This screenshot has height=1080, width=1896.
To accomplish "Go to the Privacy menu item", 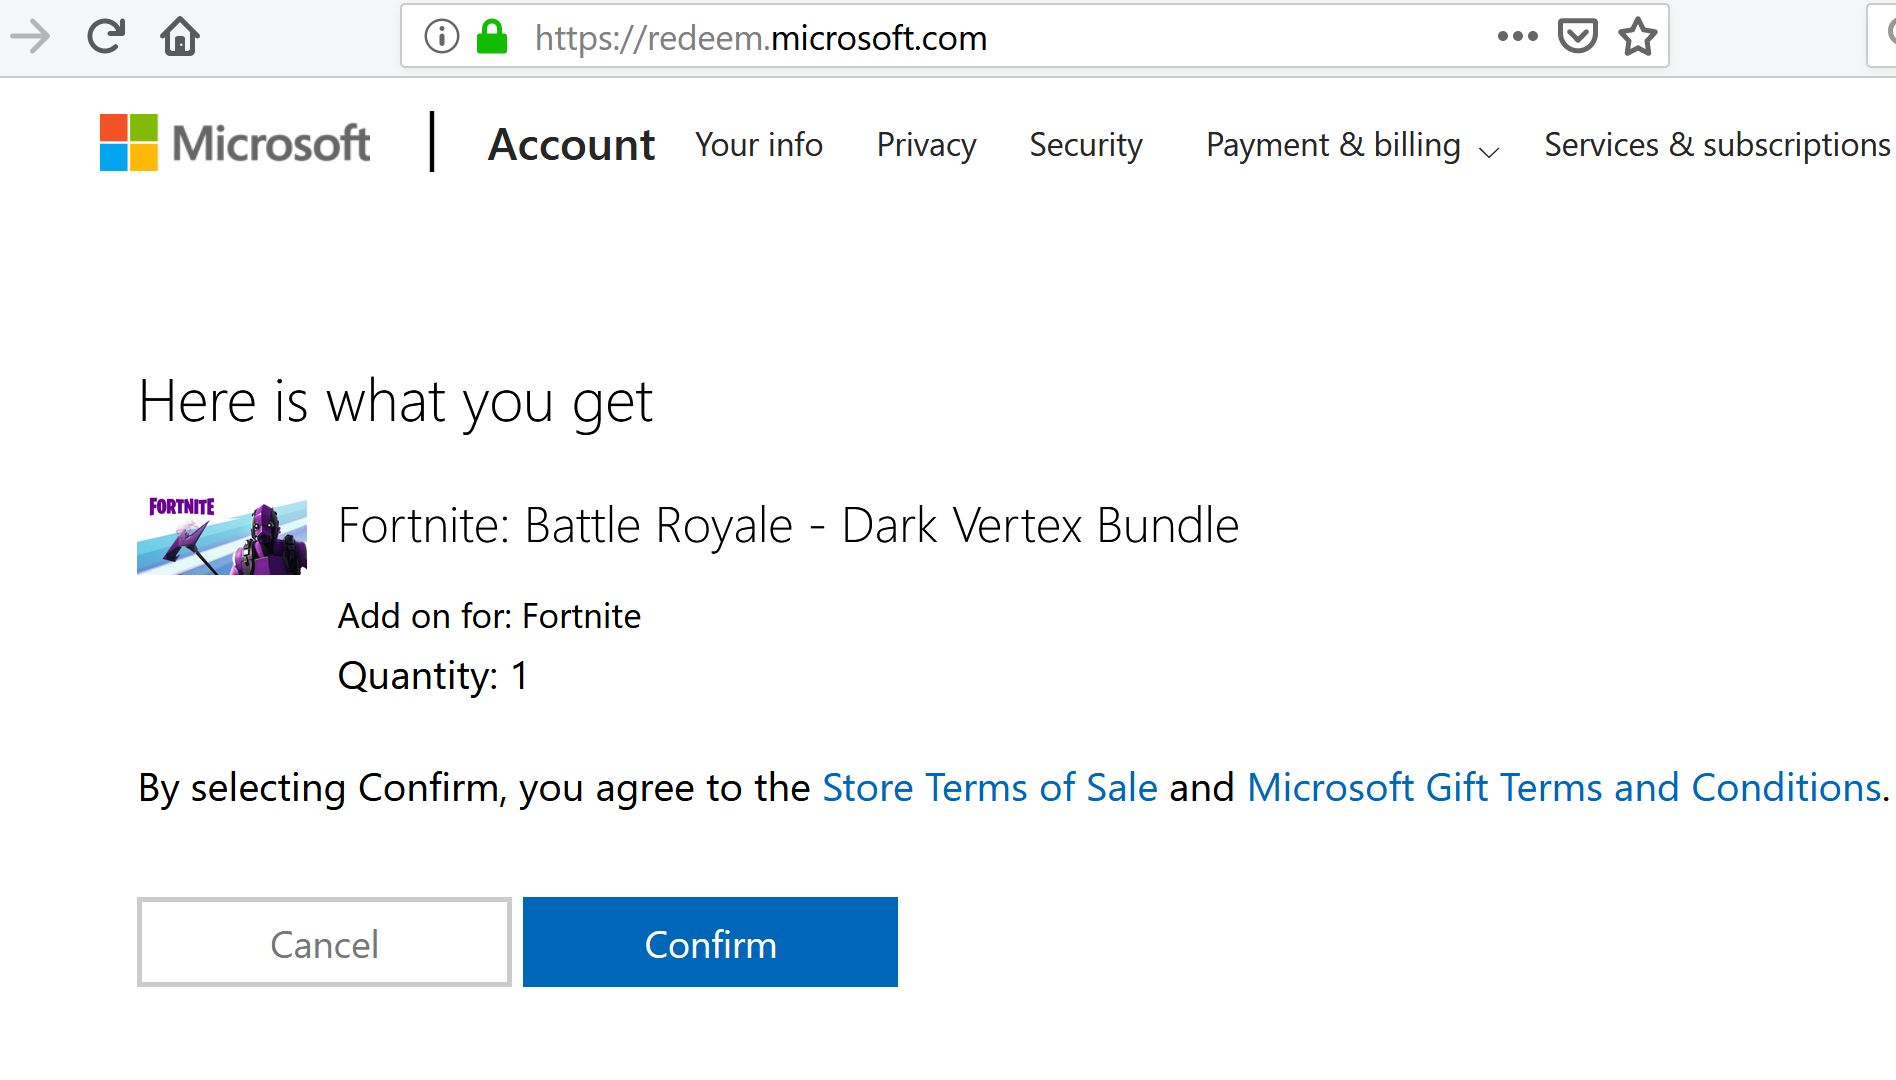I will coord(926,145).
